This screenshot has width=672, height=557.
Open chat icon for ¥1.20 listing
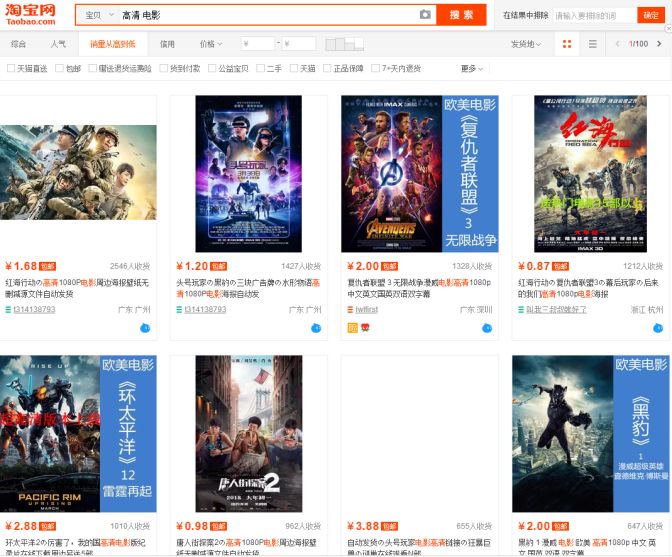click(316, 328)
